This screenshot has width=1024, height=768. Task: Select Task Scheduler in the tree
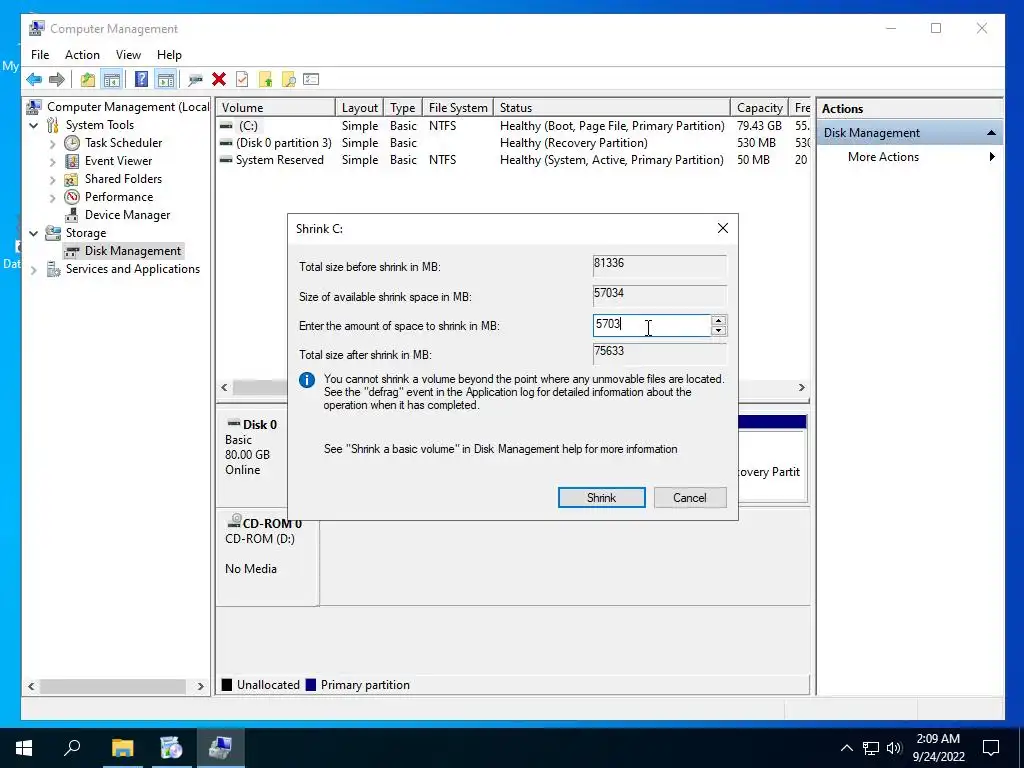(x=123, y=142)
